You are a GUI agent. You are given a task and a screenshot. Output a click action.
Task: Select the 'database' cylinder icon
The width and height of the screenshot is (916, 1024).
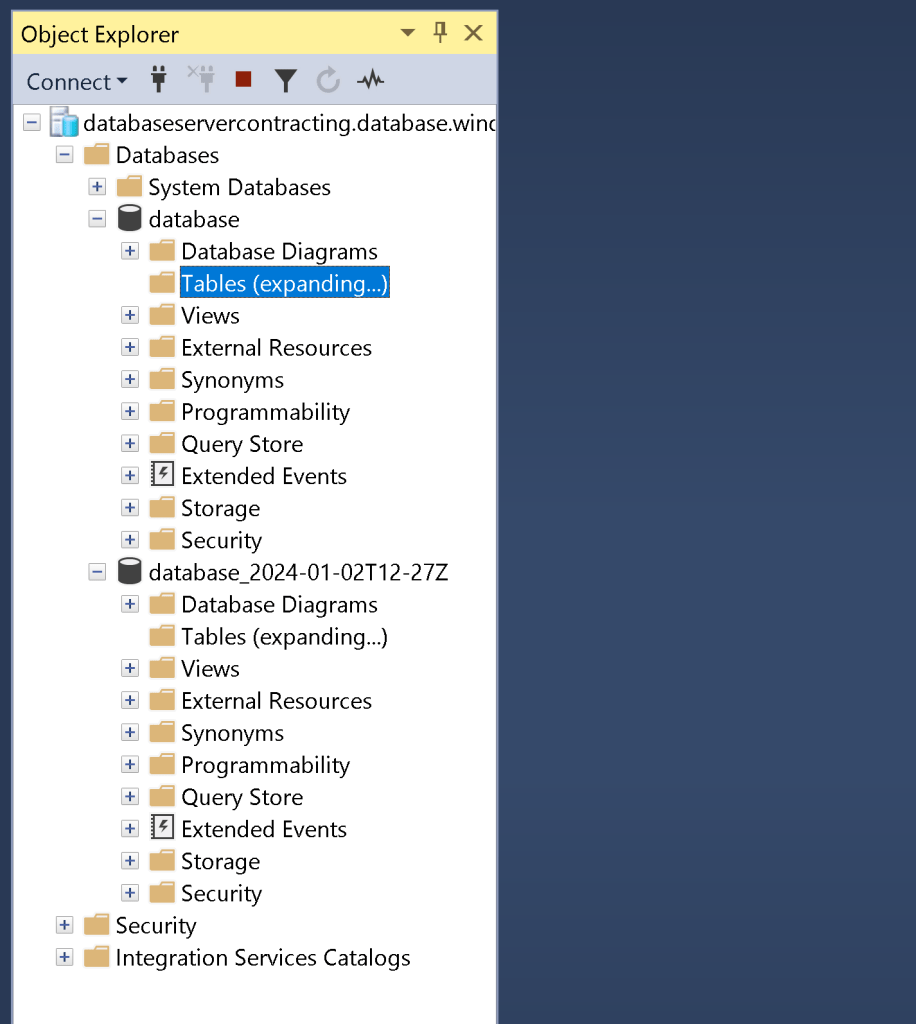point(129,218)
